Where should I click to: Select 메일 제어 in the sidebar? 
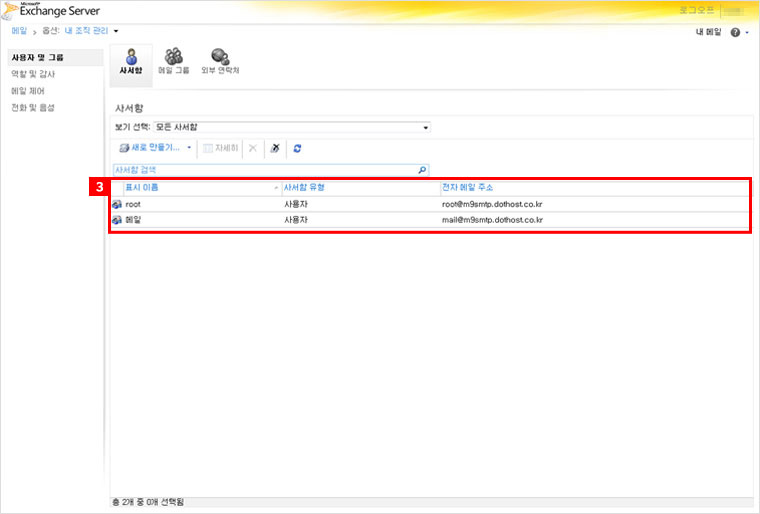point(28,90)
